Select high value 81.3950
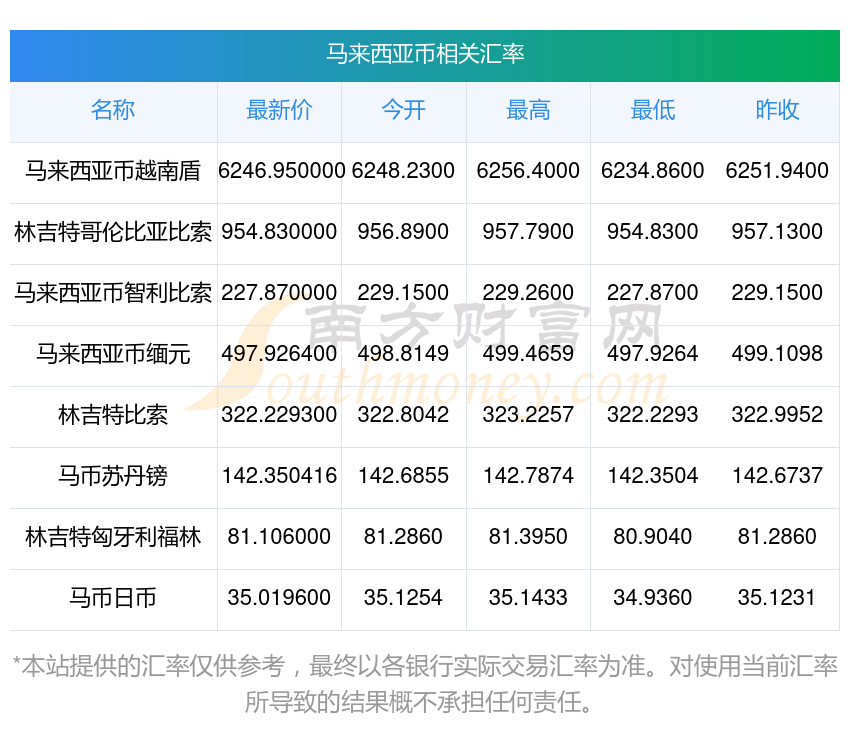The image size is (850, 733). click(x=528, y=537)
